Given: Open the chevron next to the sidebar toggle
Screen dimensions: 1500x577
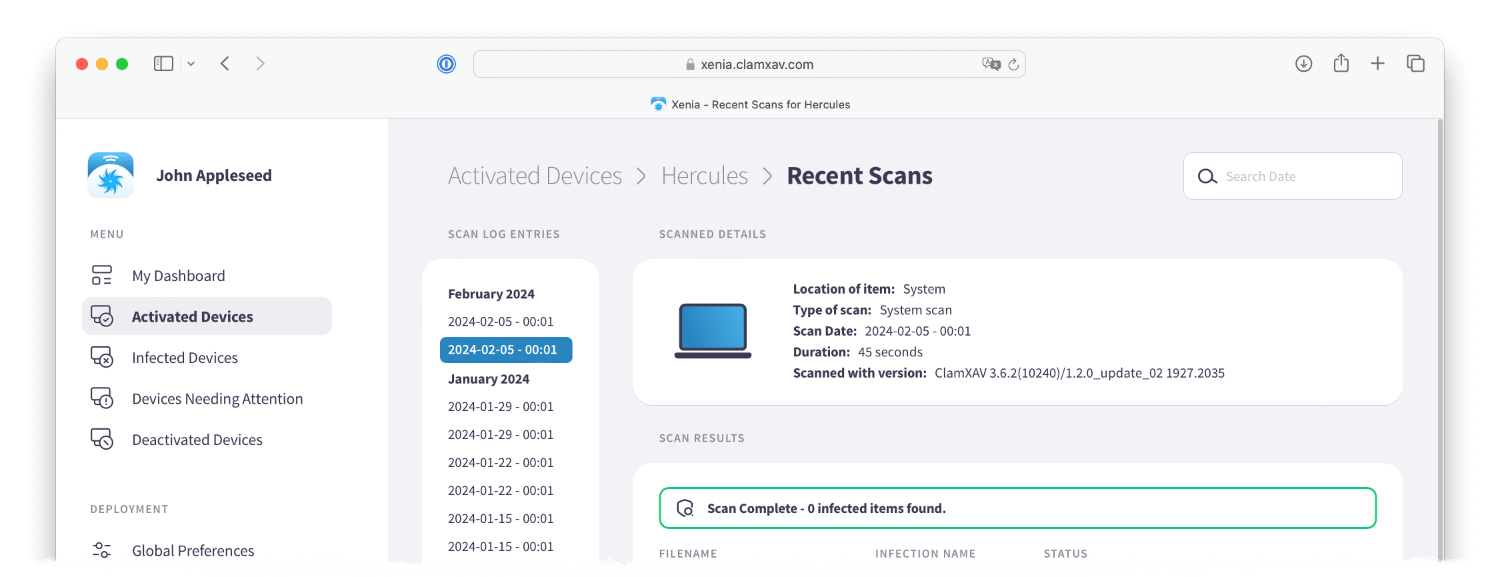Looking at the screenshot, I should 189,63.
